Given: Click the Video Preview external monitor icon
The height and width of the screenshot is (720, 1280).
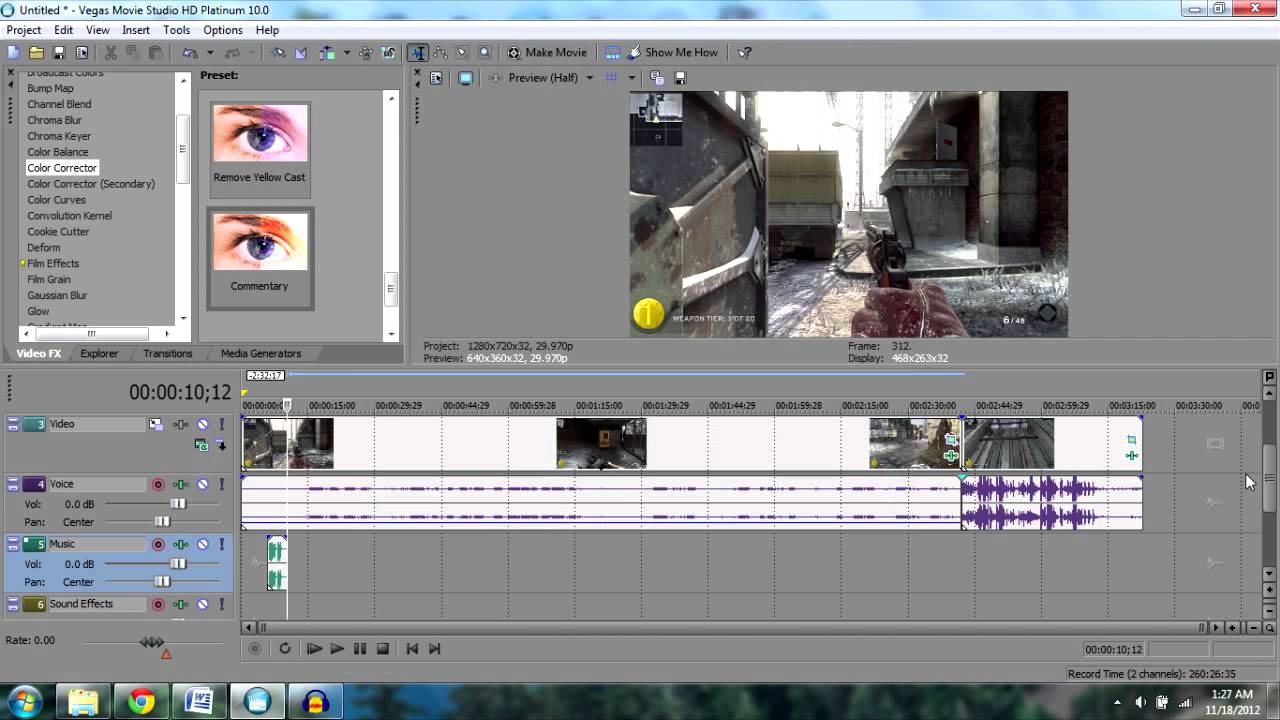Looking at the screenshot, I should pyautogui.click(x=466, y=78).
